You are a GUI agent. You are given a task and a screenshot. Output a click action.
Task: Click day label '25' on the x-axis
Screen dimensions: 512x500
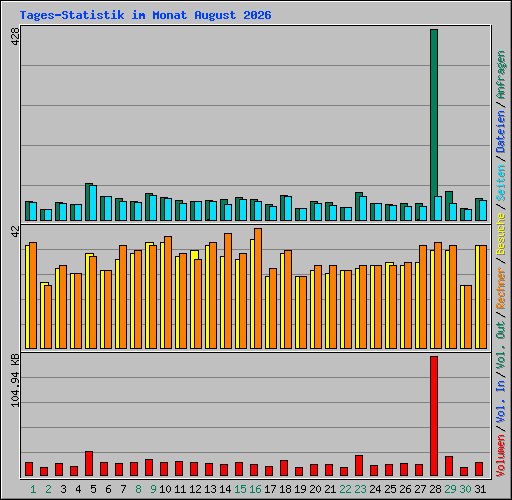pyautogui.click(x=390, y=489)
